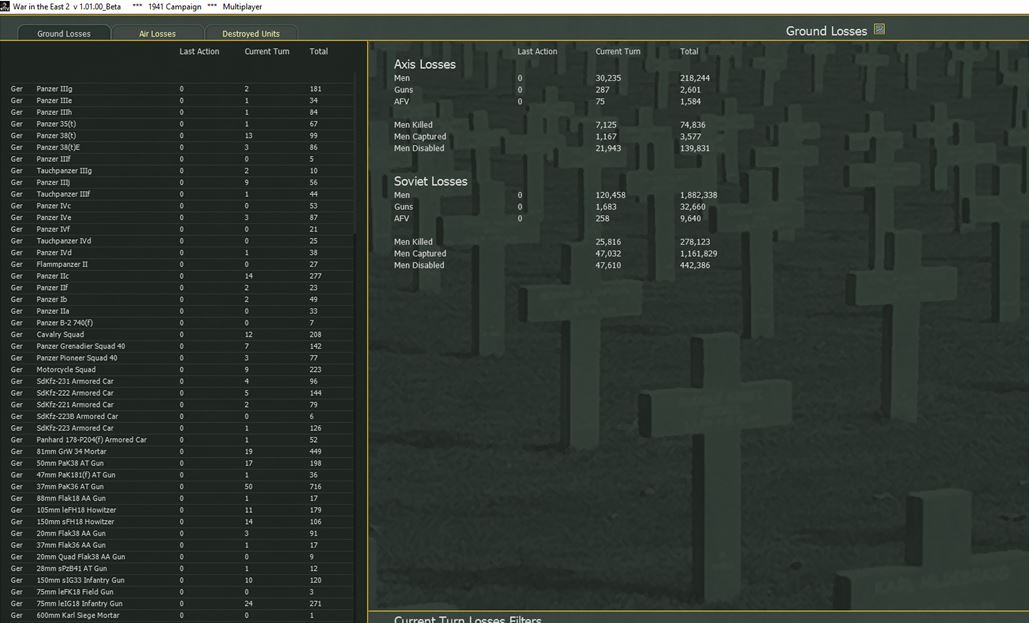Click the Last Action header in unit list
This screenshot has width=1029, height=623.
(199, 51)
